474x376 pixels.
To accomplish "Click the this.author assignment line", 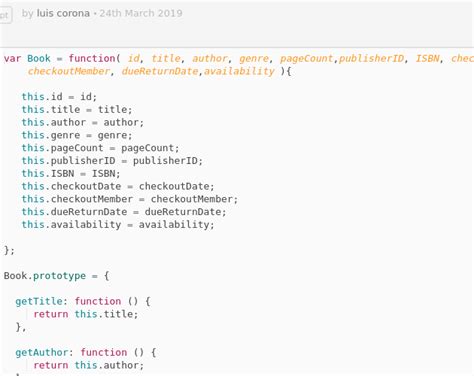I will point(83,123).
